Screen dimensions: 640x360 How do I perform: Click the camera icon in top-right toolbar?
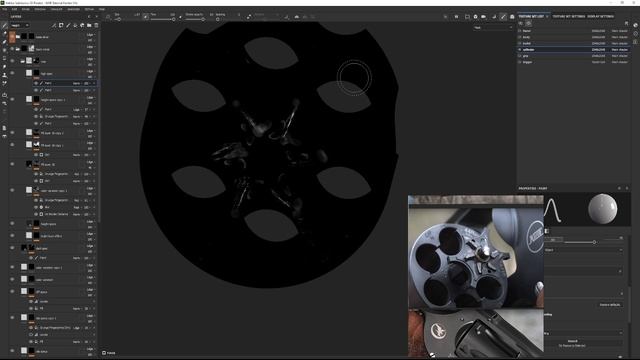tap(484, 17)
